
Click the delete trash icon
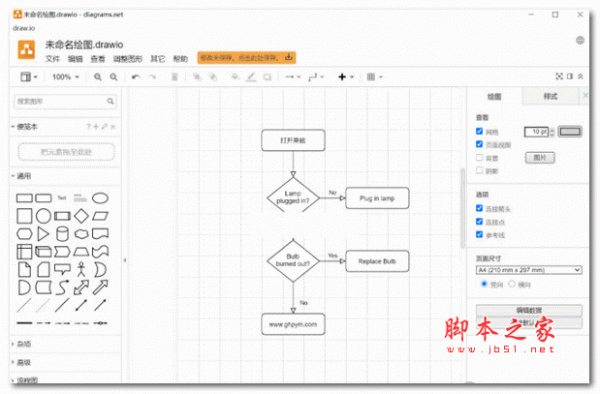click(x=174, y=77)
